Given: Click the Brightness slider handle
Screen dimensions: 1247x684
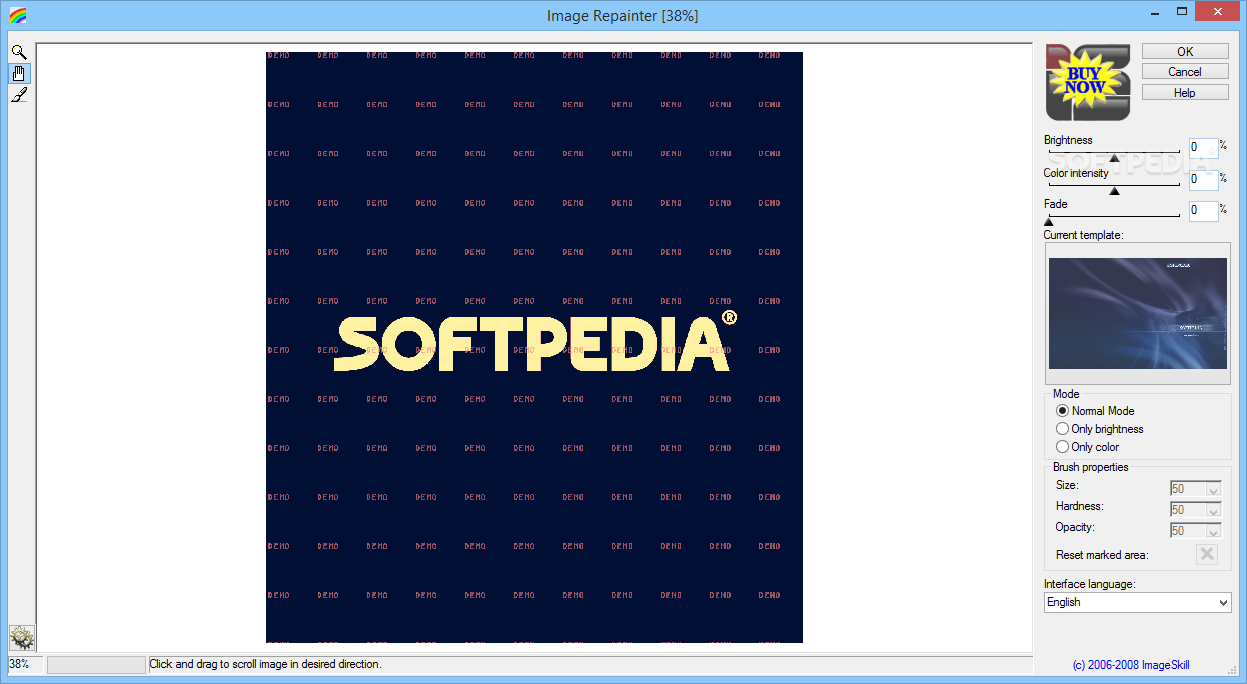Looking at the screenshot, I should pos(1114,158).
